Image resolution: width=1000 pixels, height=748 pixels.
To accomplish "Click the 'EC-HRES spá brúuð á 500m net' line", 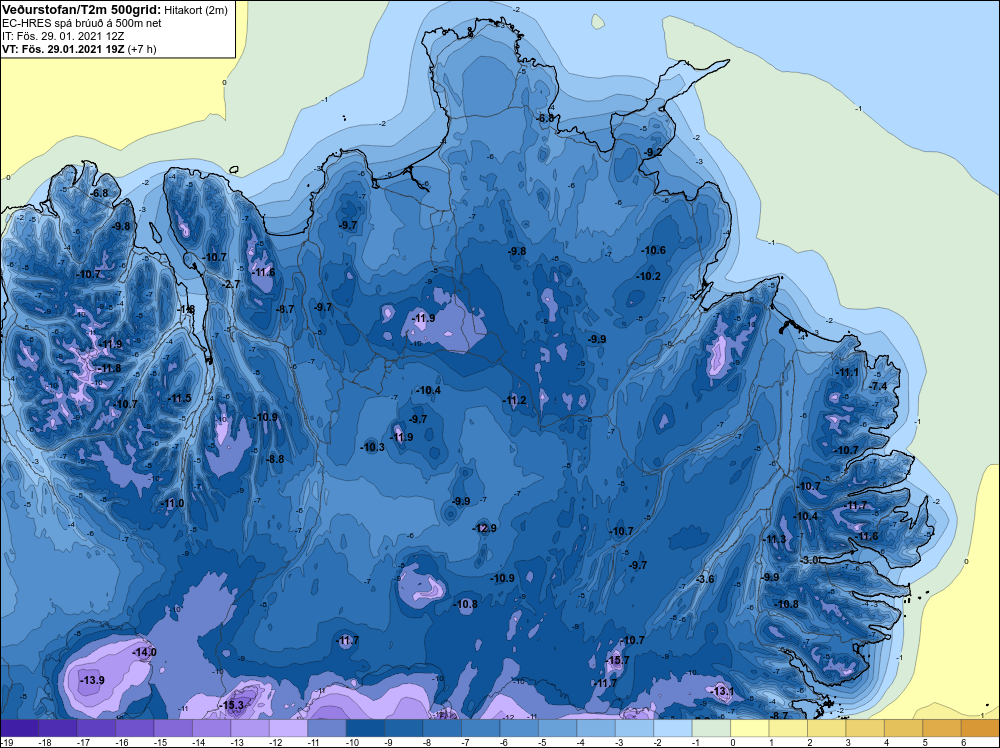I will pos(82,23).
